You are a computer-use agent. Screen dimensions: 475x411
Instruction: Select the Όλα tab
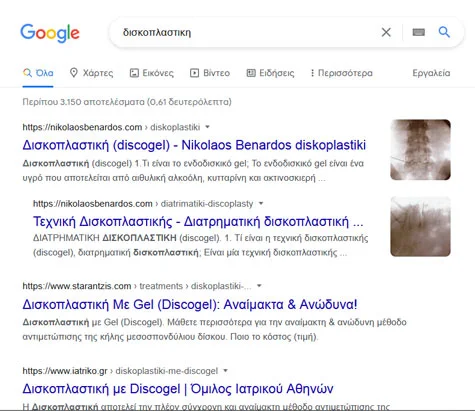coord(38,73)
